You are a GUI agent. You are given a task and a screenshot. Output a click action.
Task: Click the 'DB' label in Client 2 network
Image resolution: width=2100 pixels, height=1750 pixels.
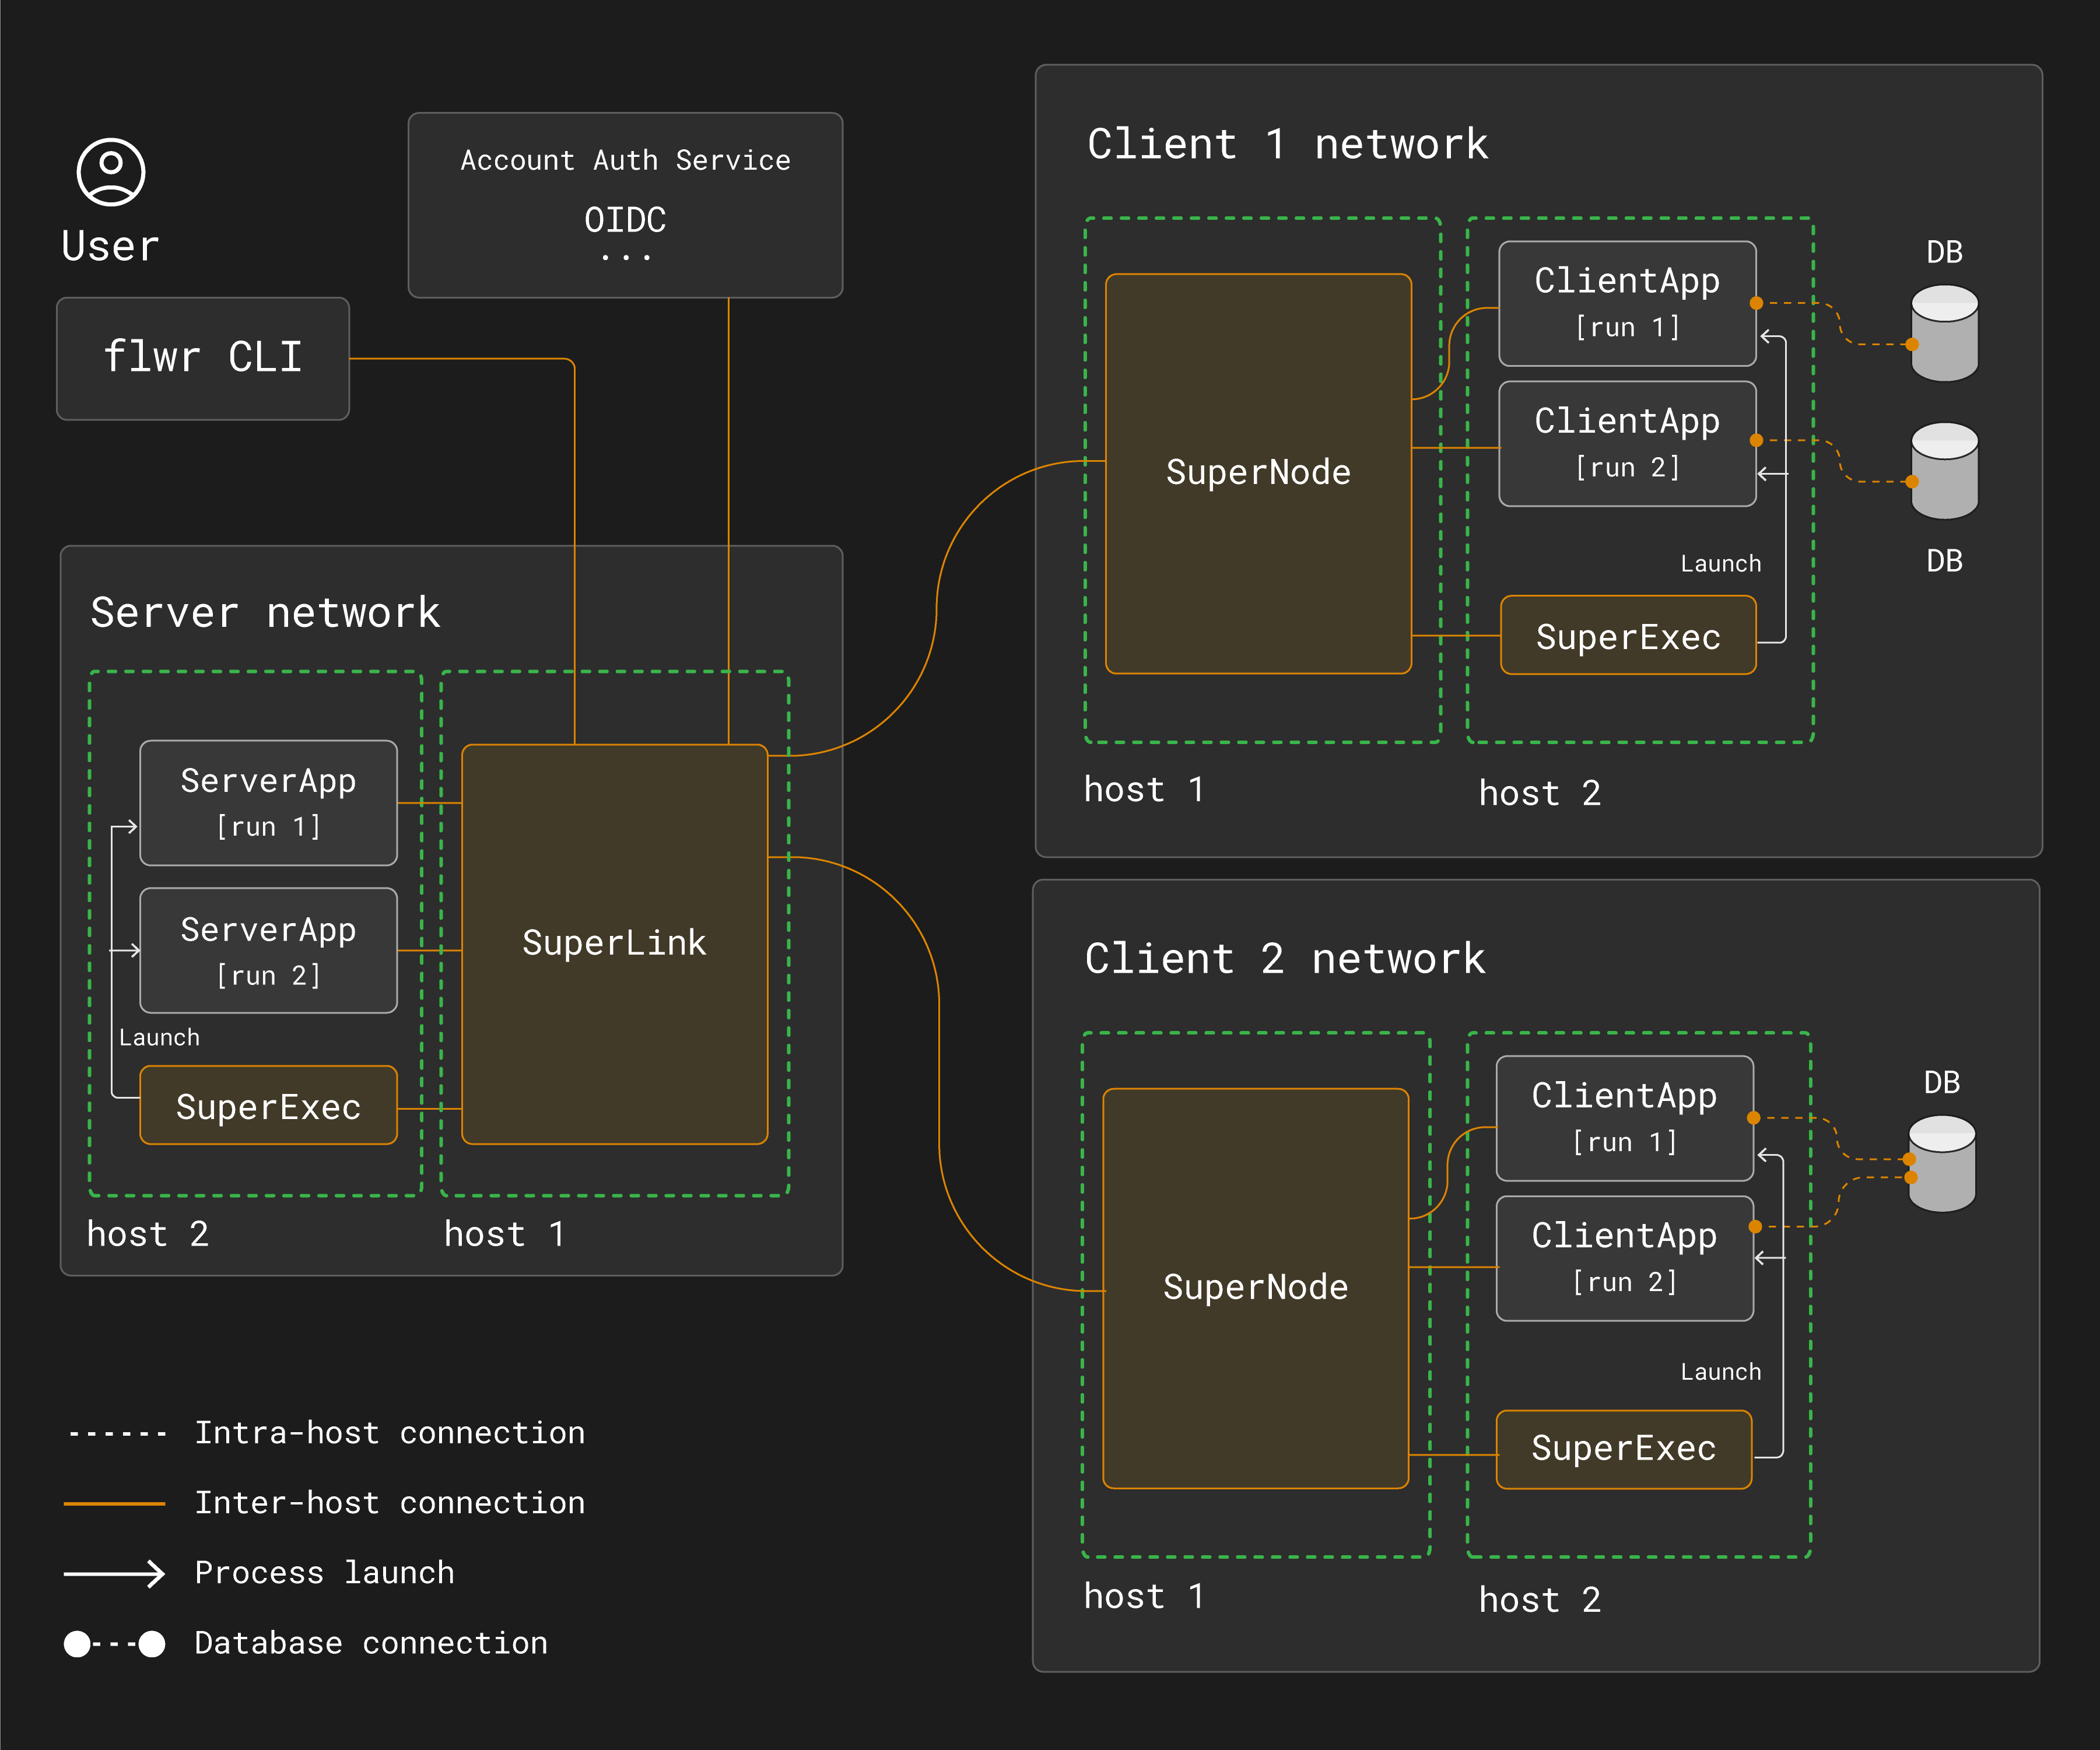(1942, 1082)
